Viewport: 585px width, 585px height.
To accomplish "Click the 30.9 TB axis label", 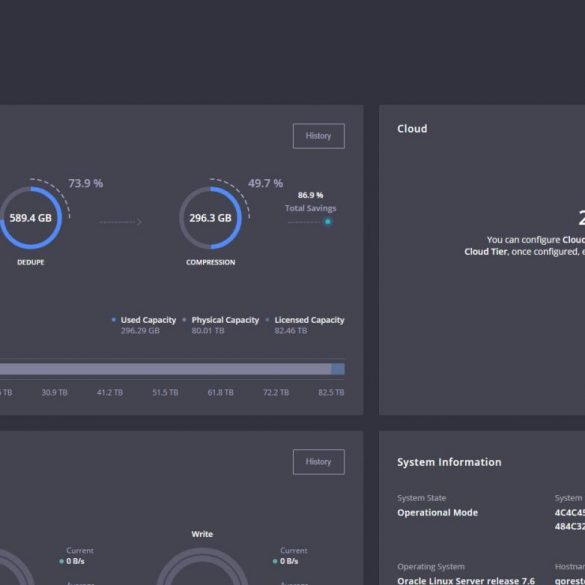I will tap(54, 392).
